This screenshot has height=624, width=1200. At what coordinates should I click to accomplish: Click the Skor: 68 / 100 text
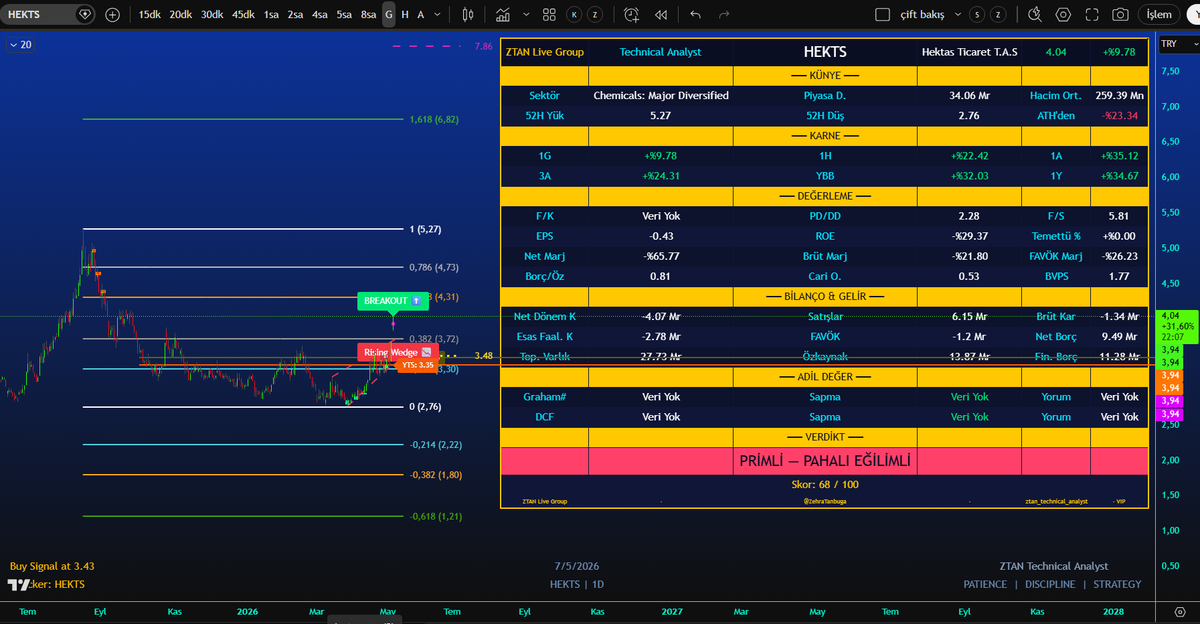point(825,484)
